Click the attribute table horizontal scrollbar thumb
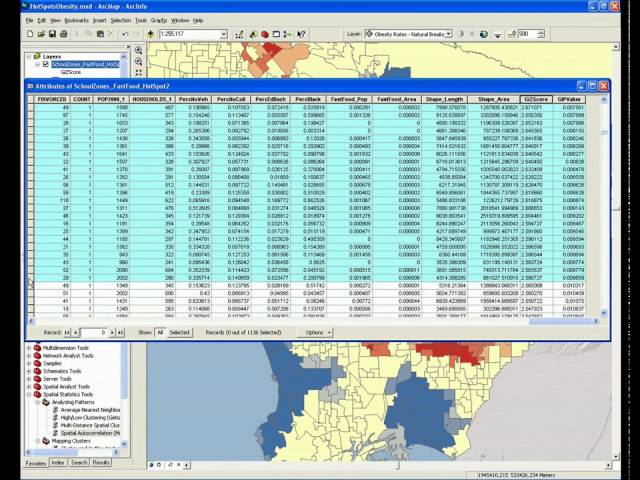The image size is (640, 480). [562, 321]
